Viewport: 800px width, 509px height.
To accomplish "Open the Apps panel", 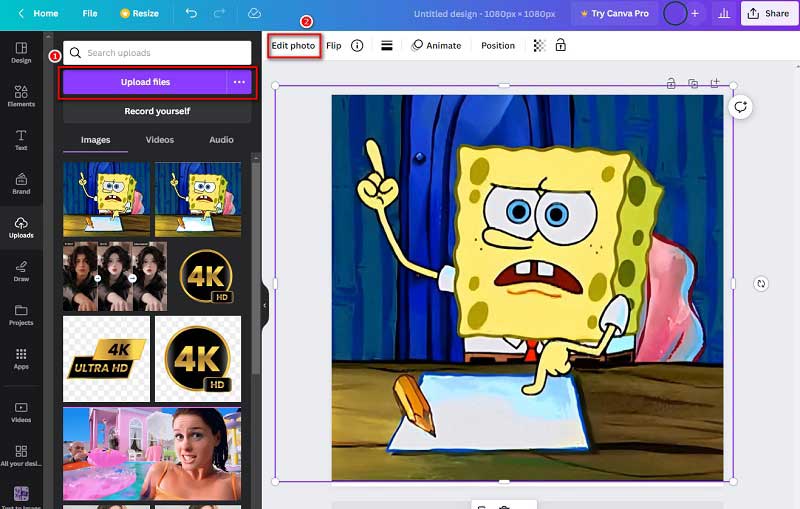I will 21,359.
